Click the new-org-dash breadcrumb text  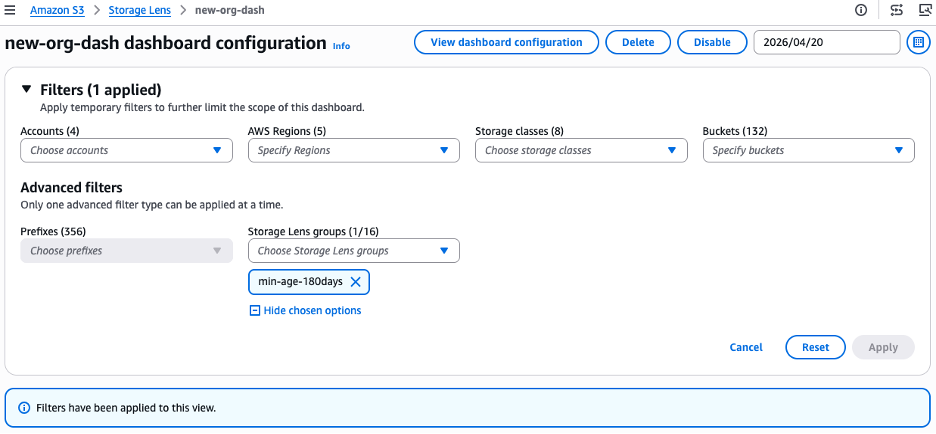click(230, 10)
